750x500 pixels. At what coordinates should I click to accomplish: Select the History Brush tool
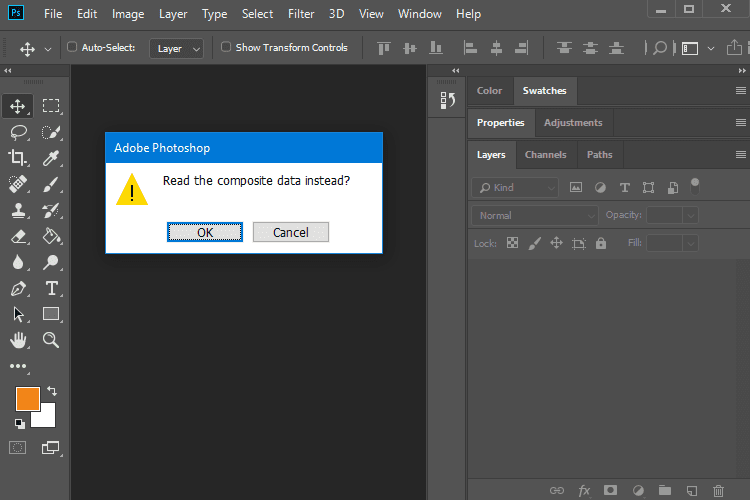point(51,211)
